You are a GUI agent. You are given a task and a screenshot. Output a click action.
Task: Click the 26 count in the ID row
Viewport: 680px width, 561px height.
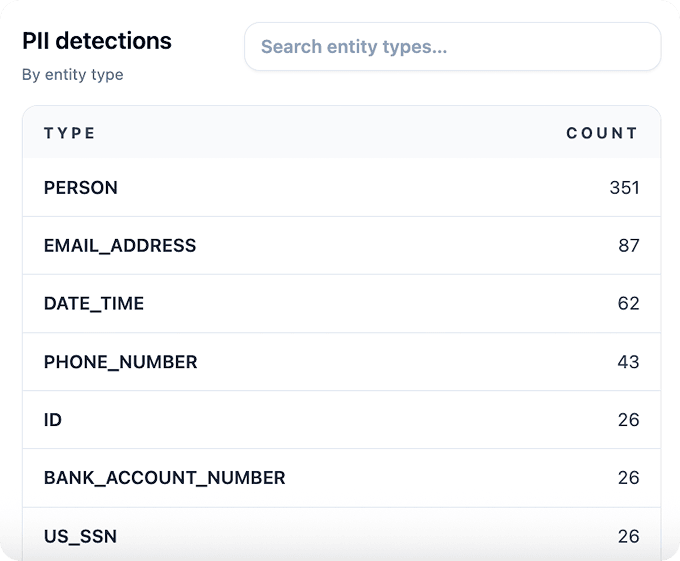click(x=628, y=420)
